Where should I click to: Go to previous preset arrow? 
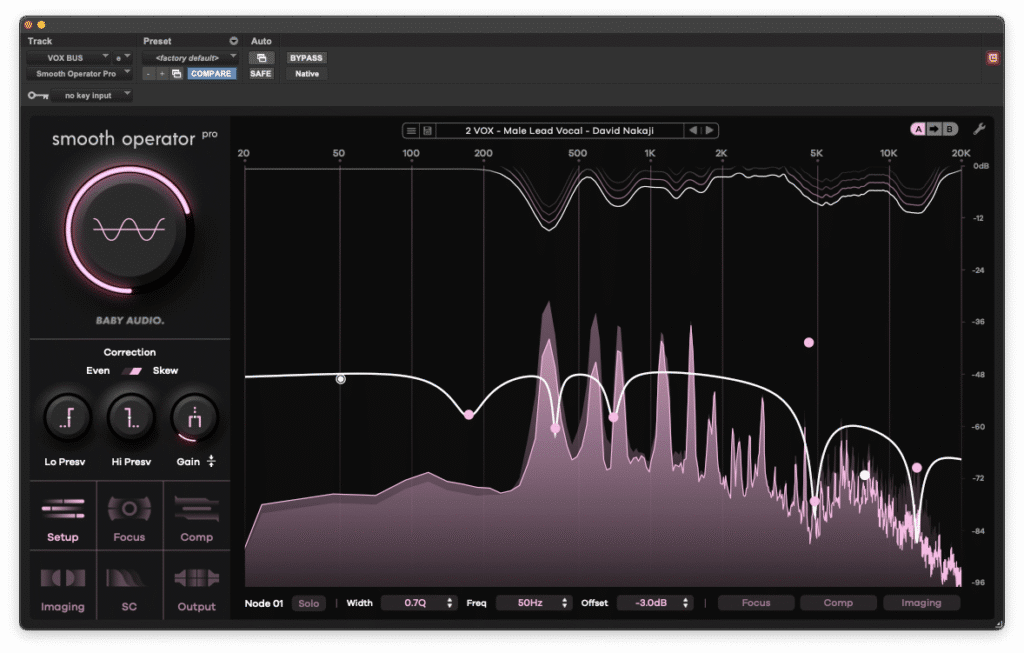(x=693, y=131)
